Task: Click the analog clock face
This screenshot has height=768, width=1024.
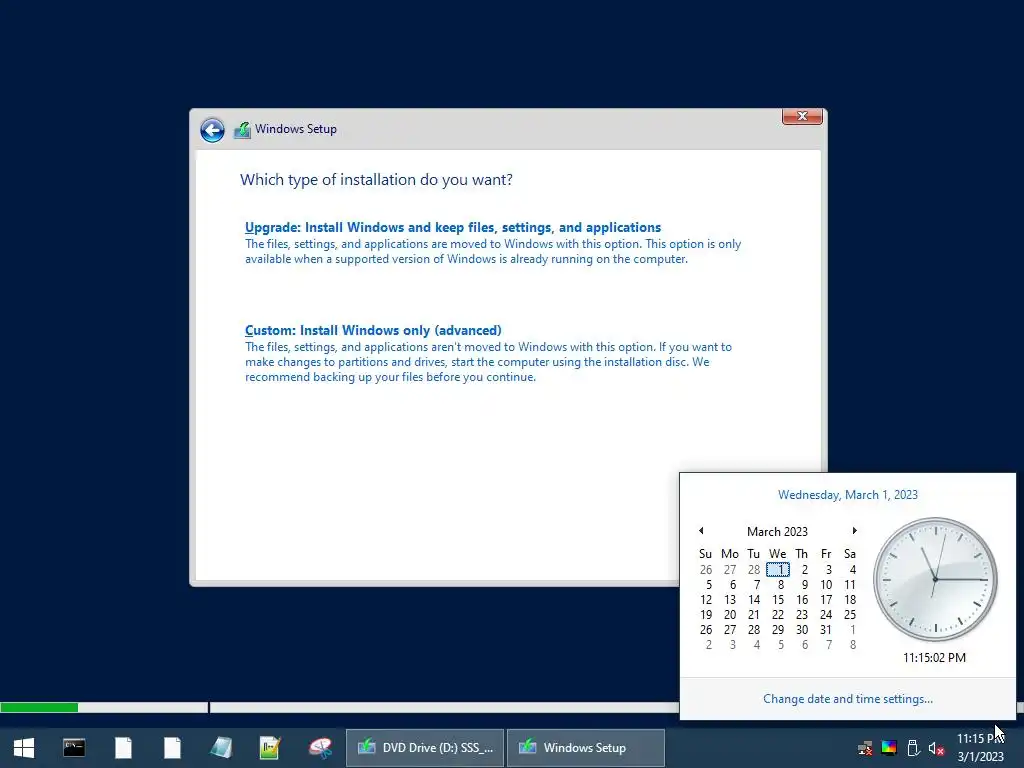Action: coord(935,579)
